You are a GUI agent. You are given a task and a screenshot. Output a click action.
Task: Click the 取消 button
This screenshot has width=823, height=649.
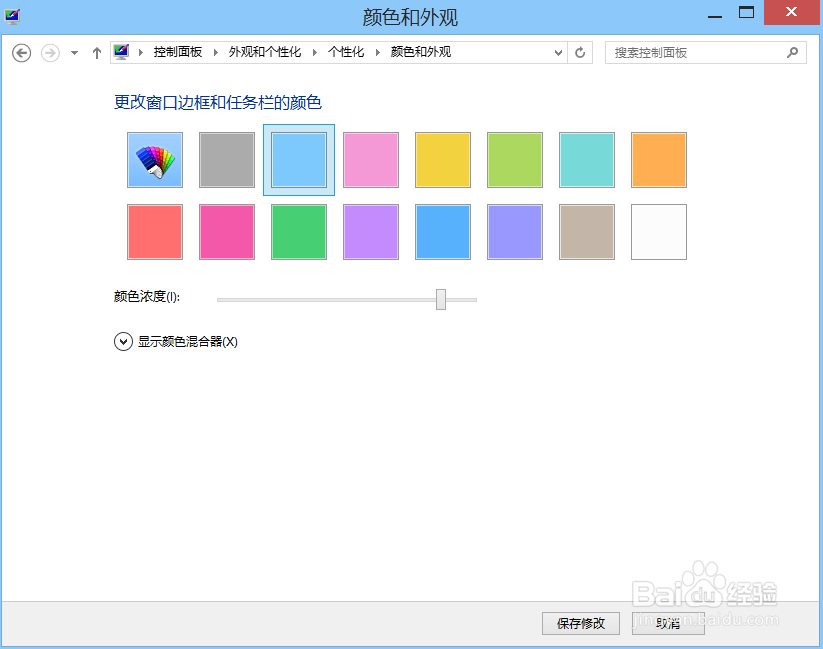[667, 622]
